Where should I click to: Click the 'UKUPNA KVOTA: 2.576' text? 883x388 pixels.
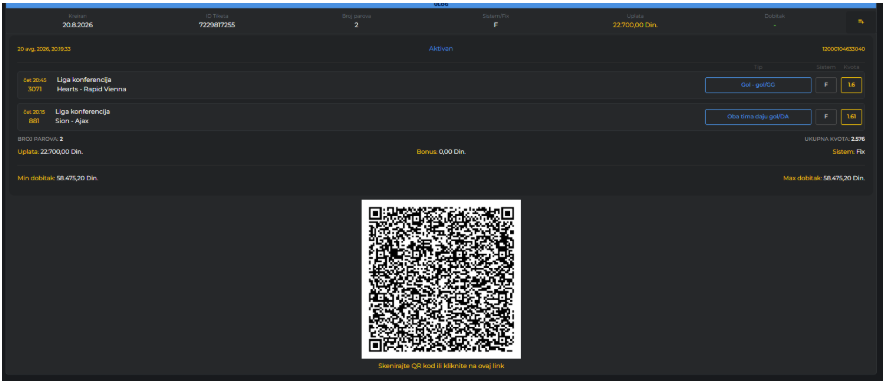click(x=835, y=139)
